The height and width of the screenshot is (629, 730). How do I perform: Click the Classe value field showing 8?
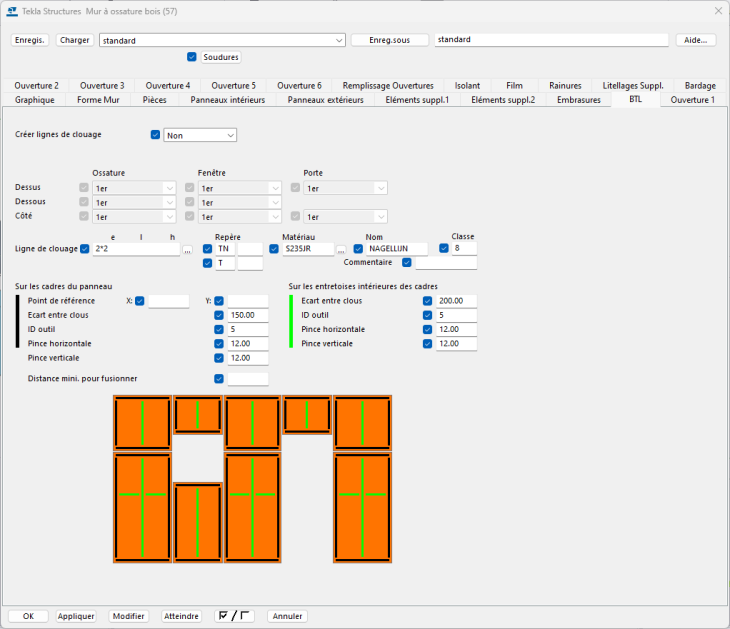click(464, 248)
